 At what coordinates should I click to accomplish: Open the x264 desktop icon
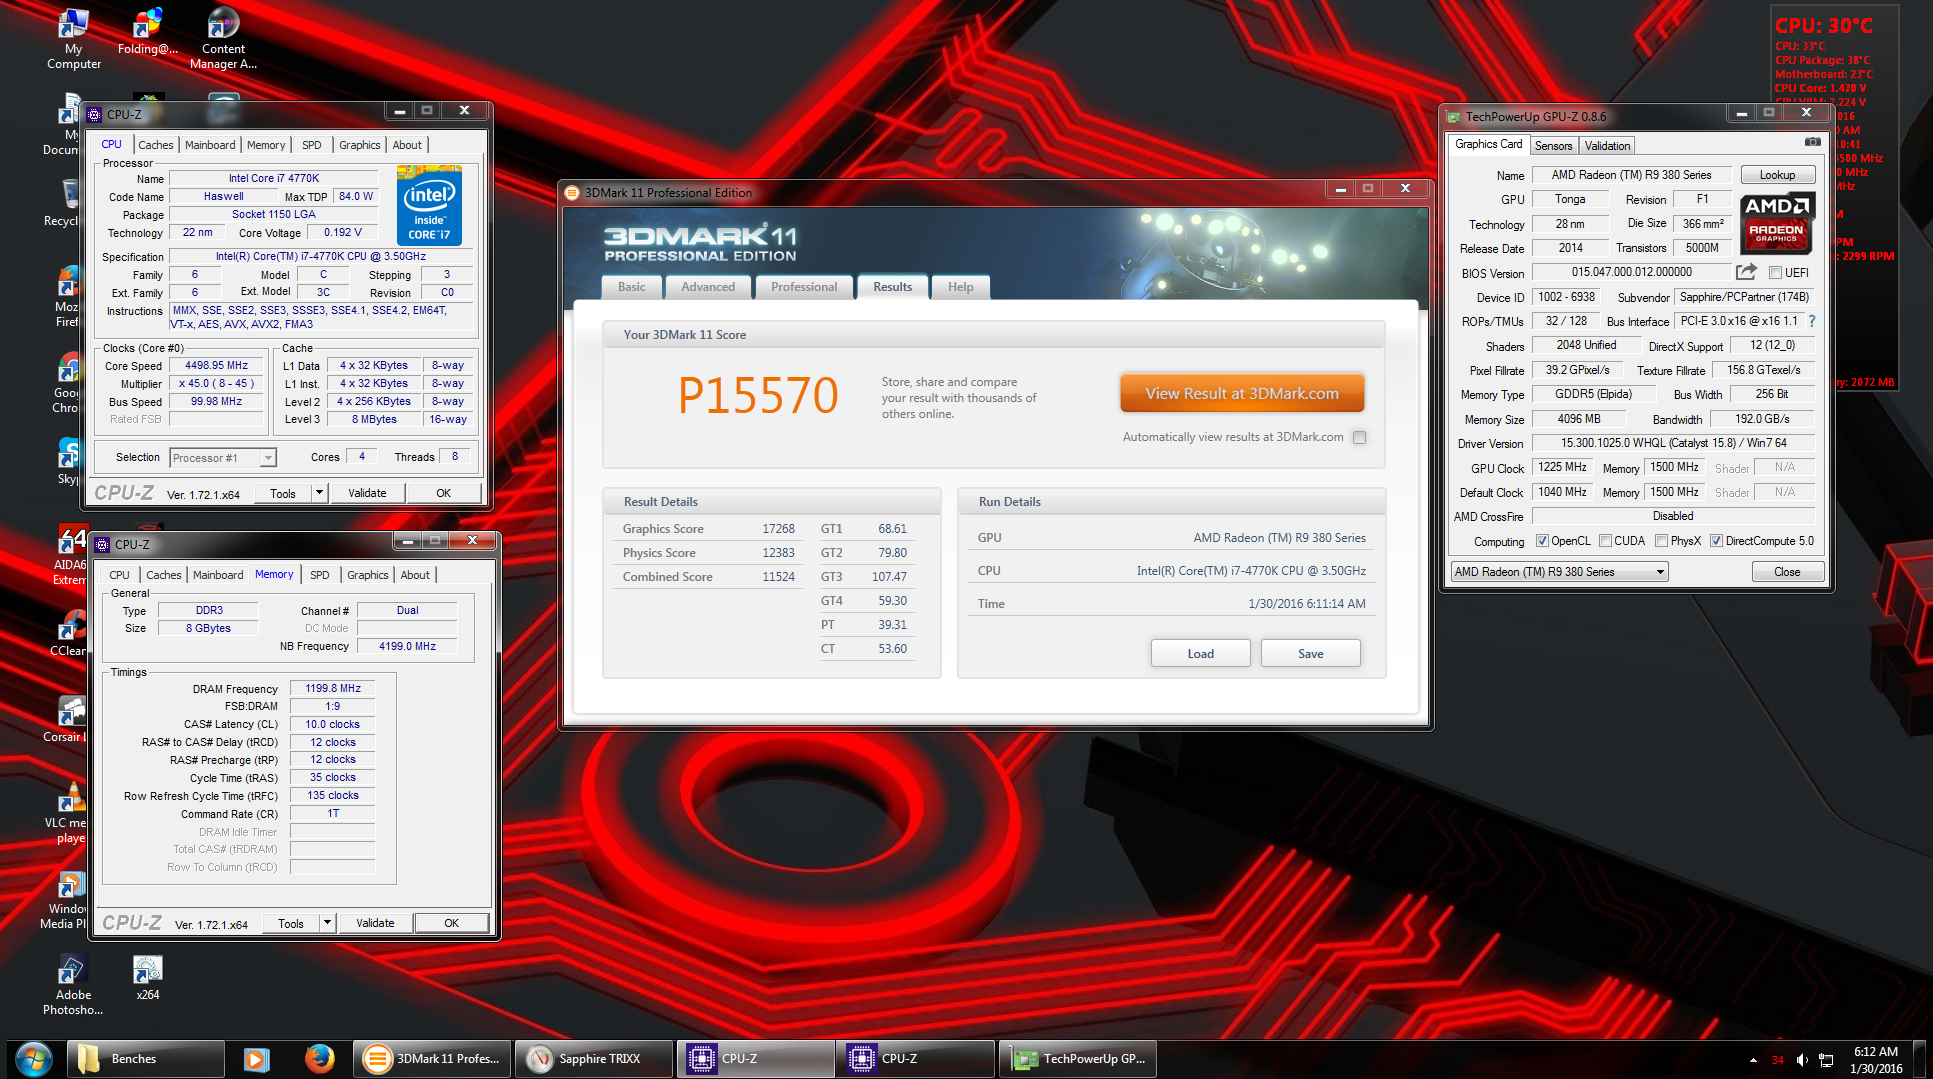click(x=148, y=978)
